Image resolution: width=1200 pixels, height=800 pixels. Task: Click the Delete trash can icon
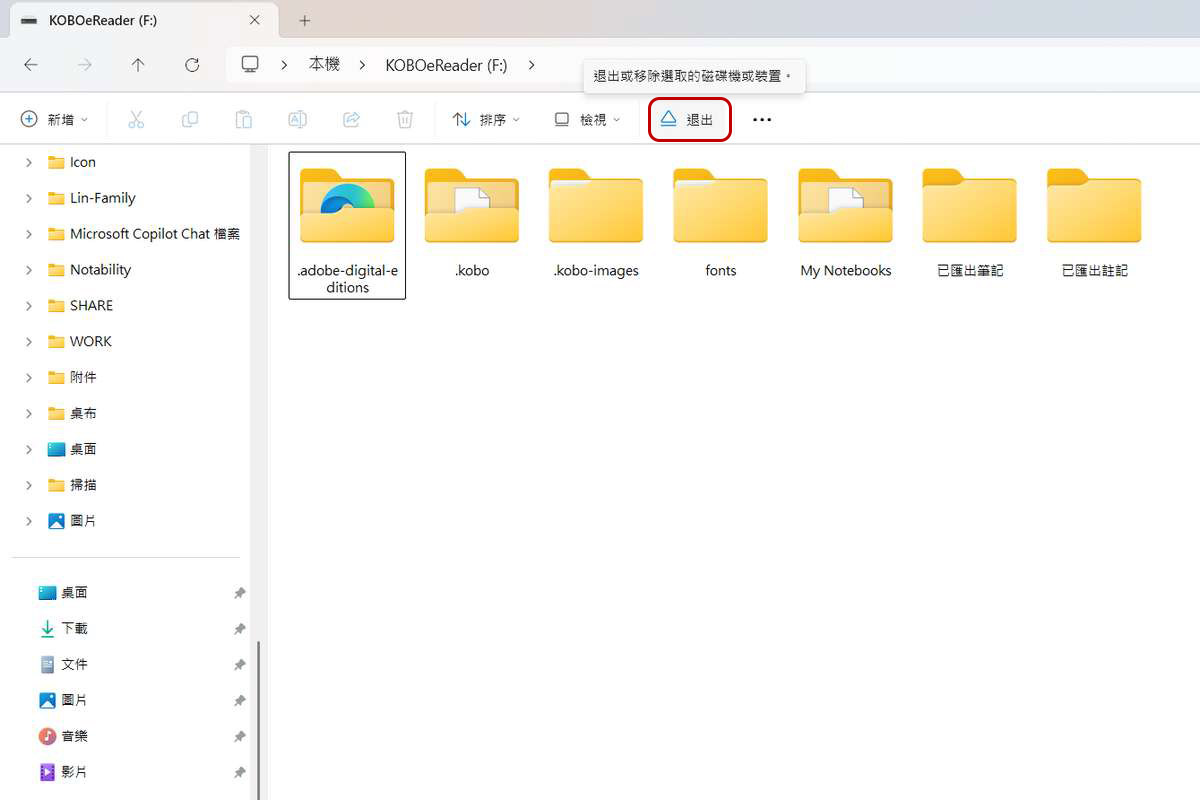[405, 120]
